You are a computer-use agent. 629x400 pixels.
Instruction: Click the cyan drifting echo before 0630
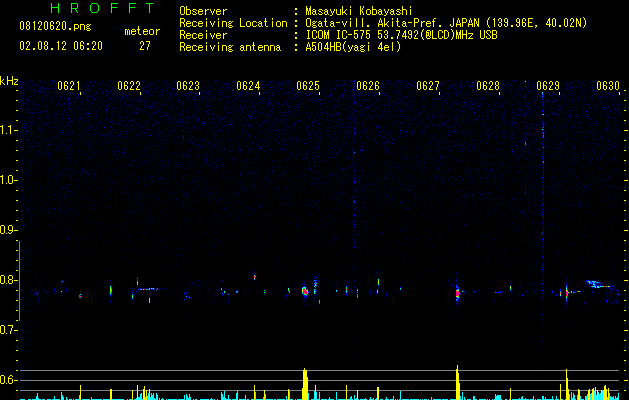(x=598, y=284)
